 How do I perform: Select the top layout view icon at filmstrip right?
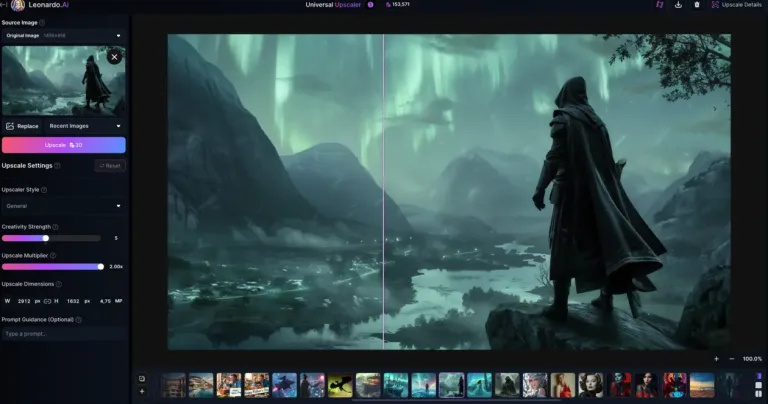pos(759,376)
